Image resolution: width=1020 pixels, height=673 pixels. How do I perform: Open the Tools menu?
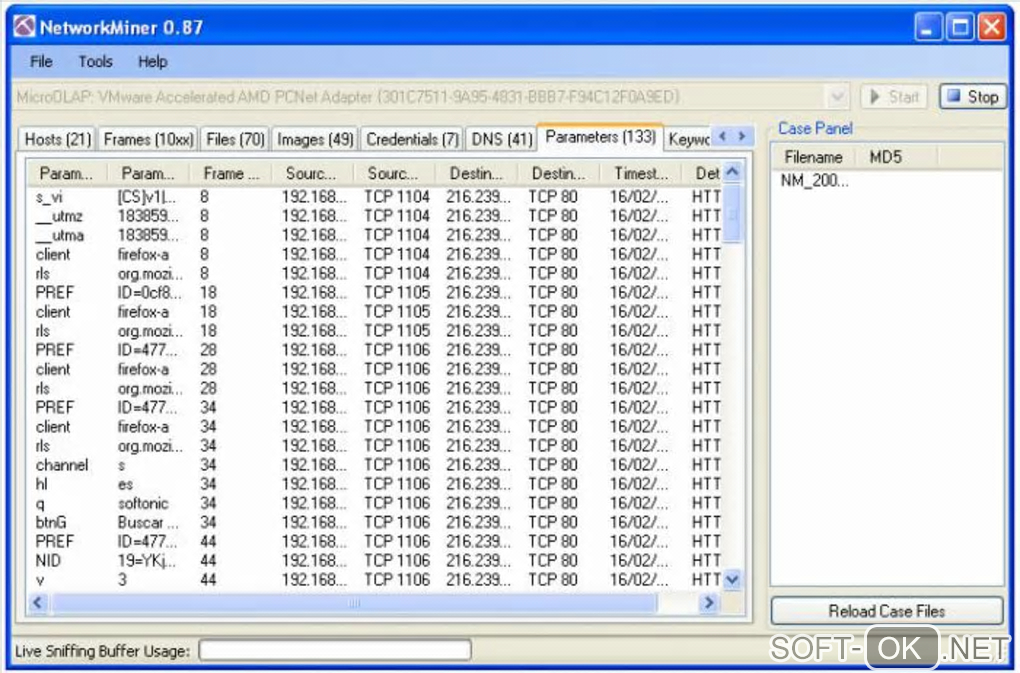[96, 62]
